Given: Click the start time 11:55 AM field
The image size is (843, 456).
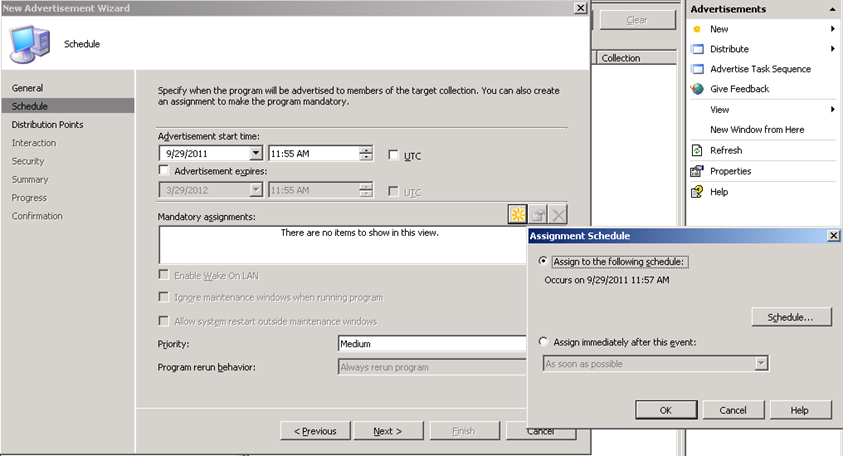Looking at the screenshot, I should pos(314,153).
